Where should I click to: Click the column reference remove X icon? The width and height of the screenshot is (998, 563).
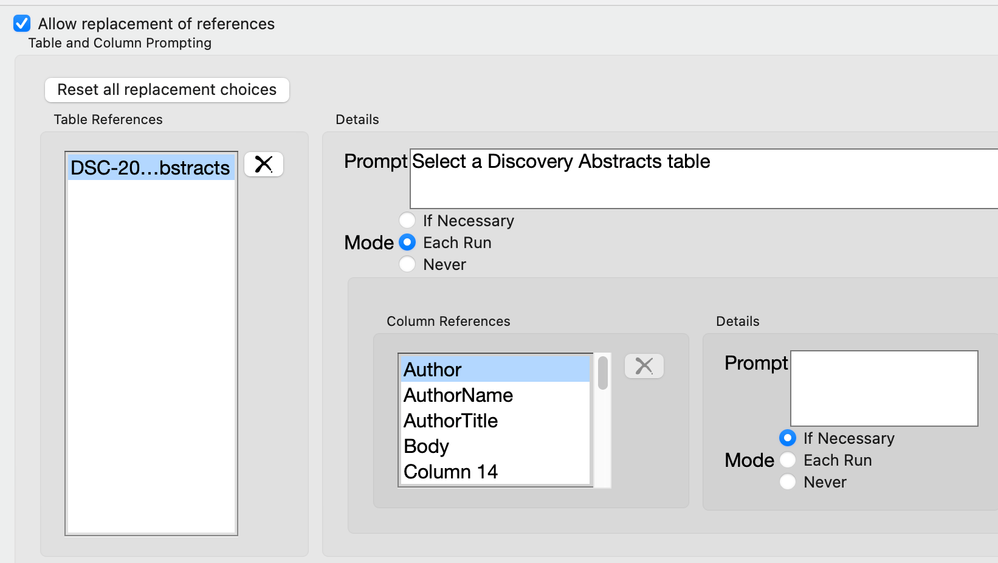click(x=644, y=366)
